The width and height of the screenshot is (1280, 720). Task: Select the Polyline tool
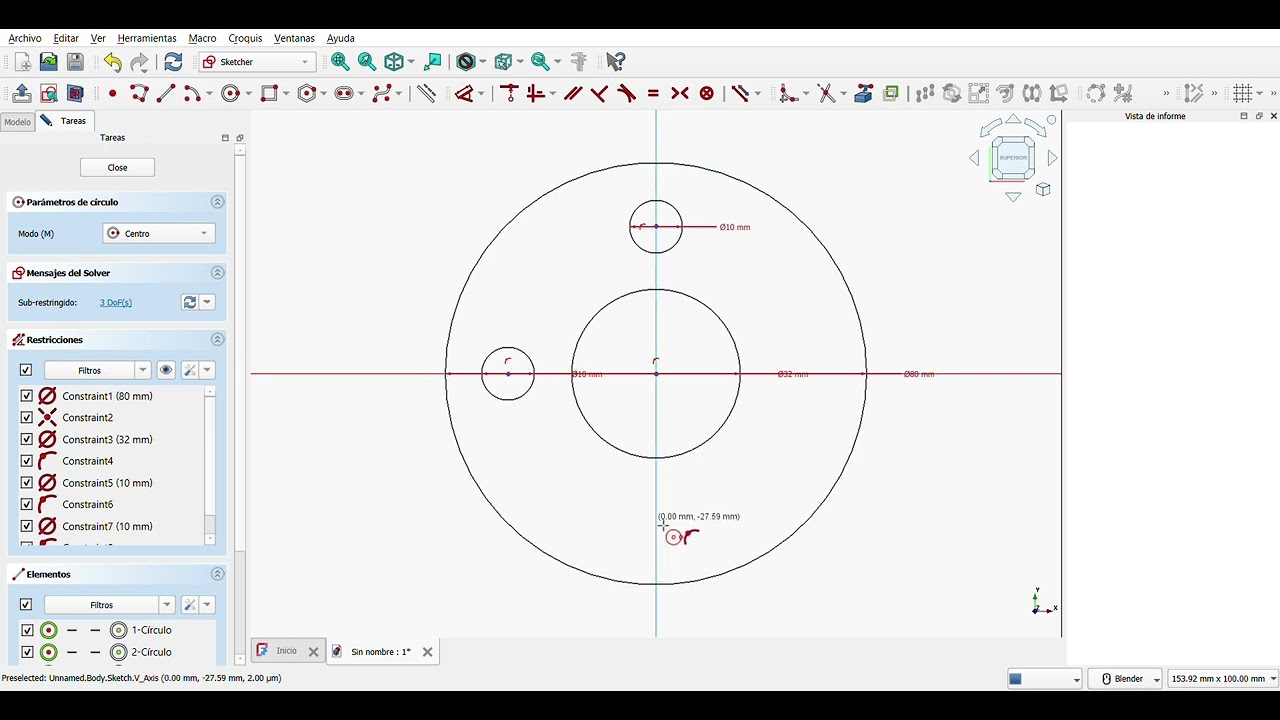139,93
